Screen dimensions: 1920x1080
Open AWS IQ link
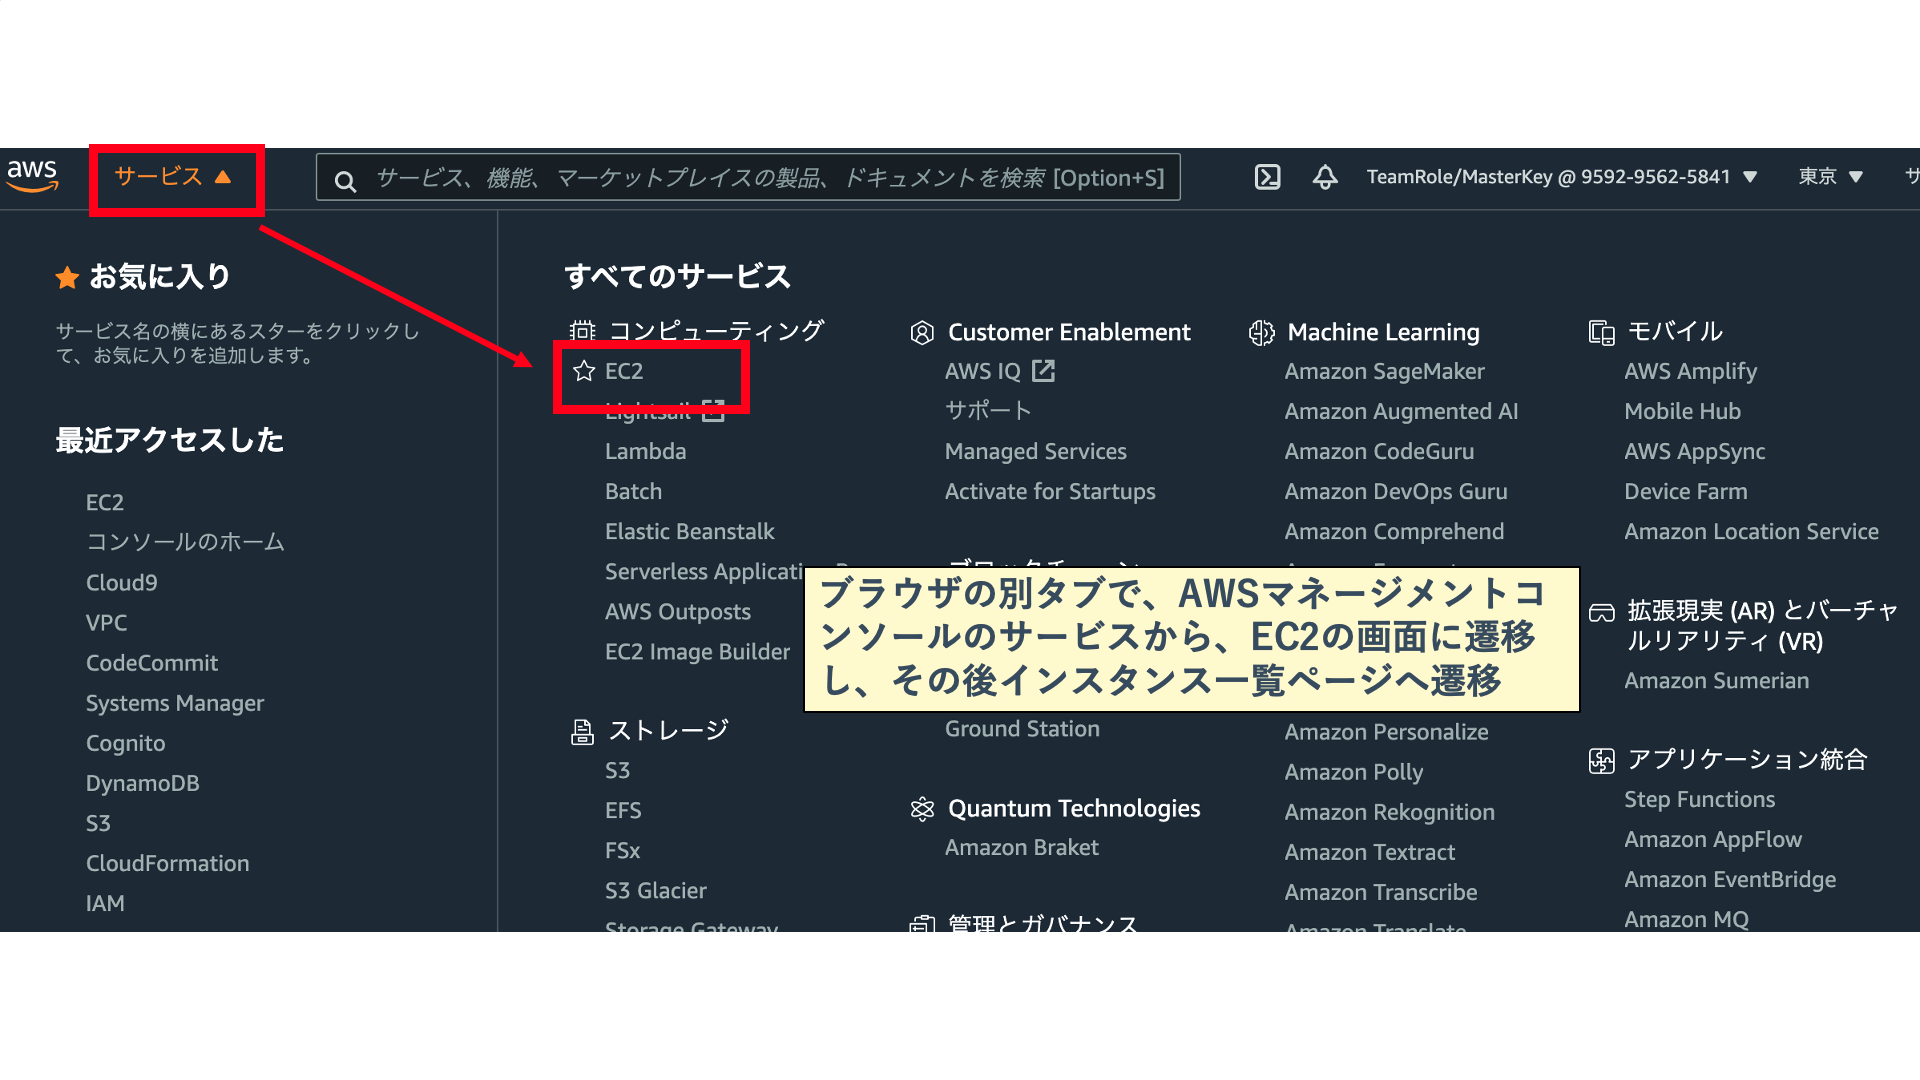(x=983, y=371)
